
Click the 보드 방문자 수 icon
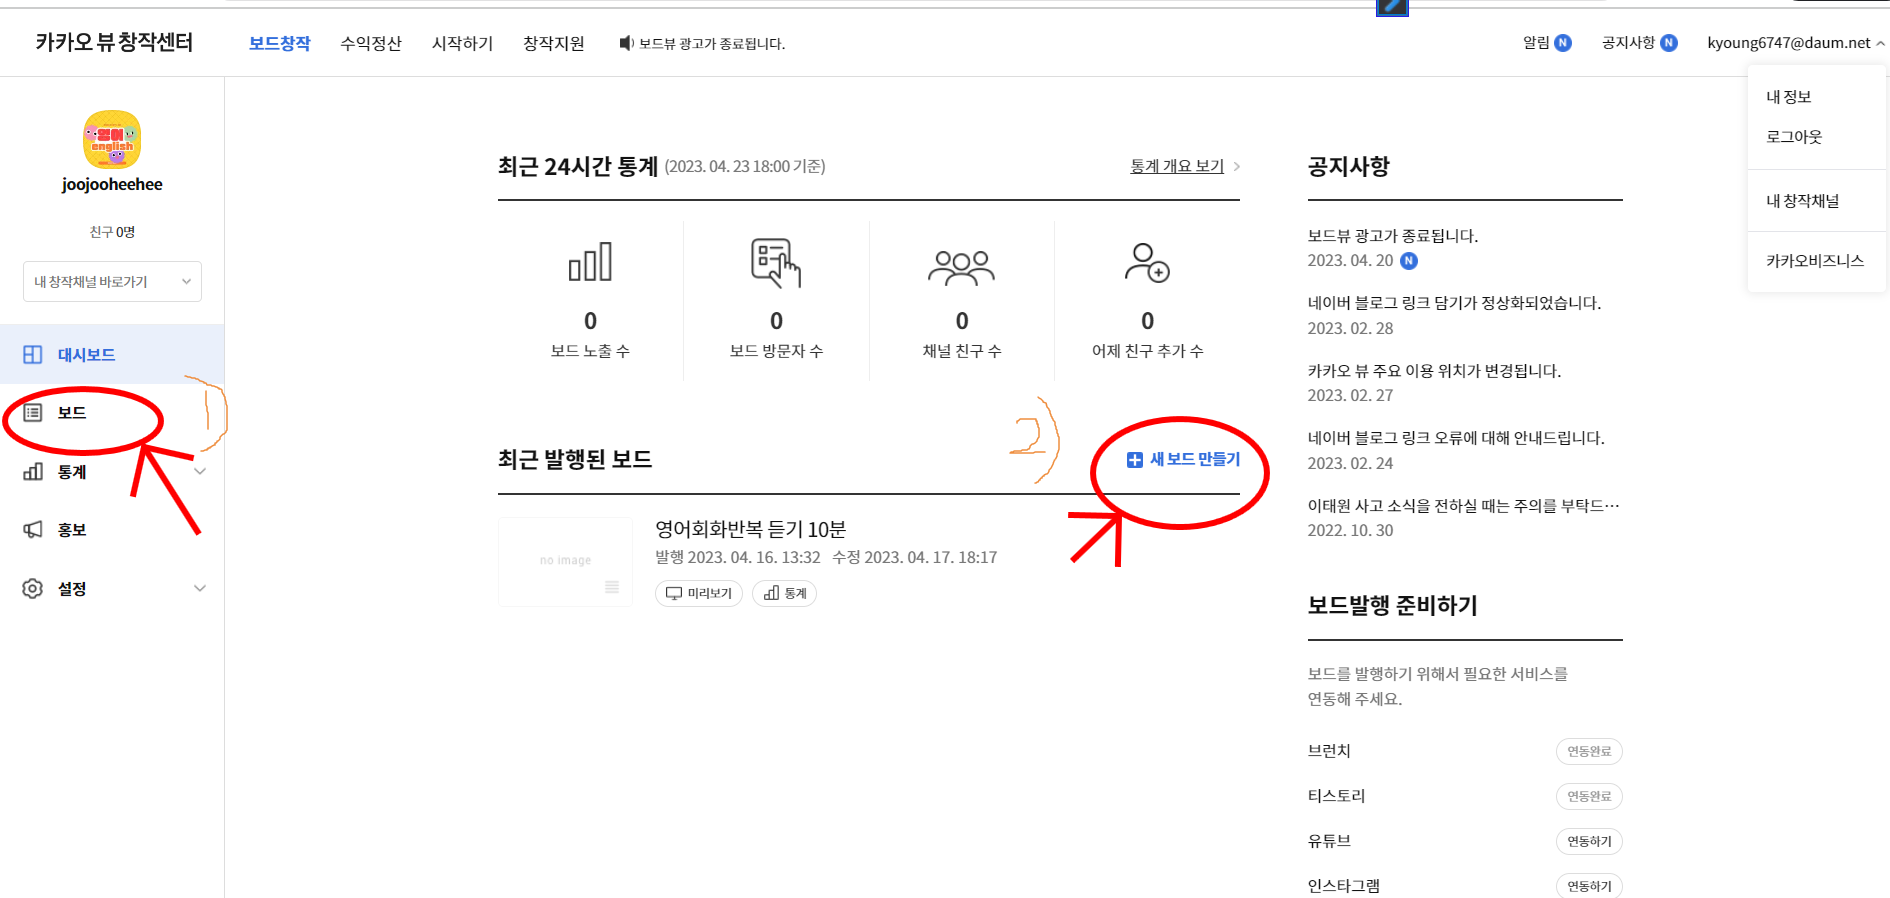(x=776, y=263)
